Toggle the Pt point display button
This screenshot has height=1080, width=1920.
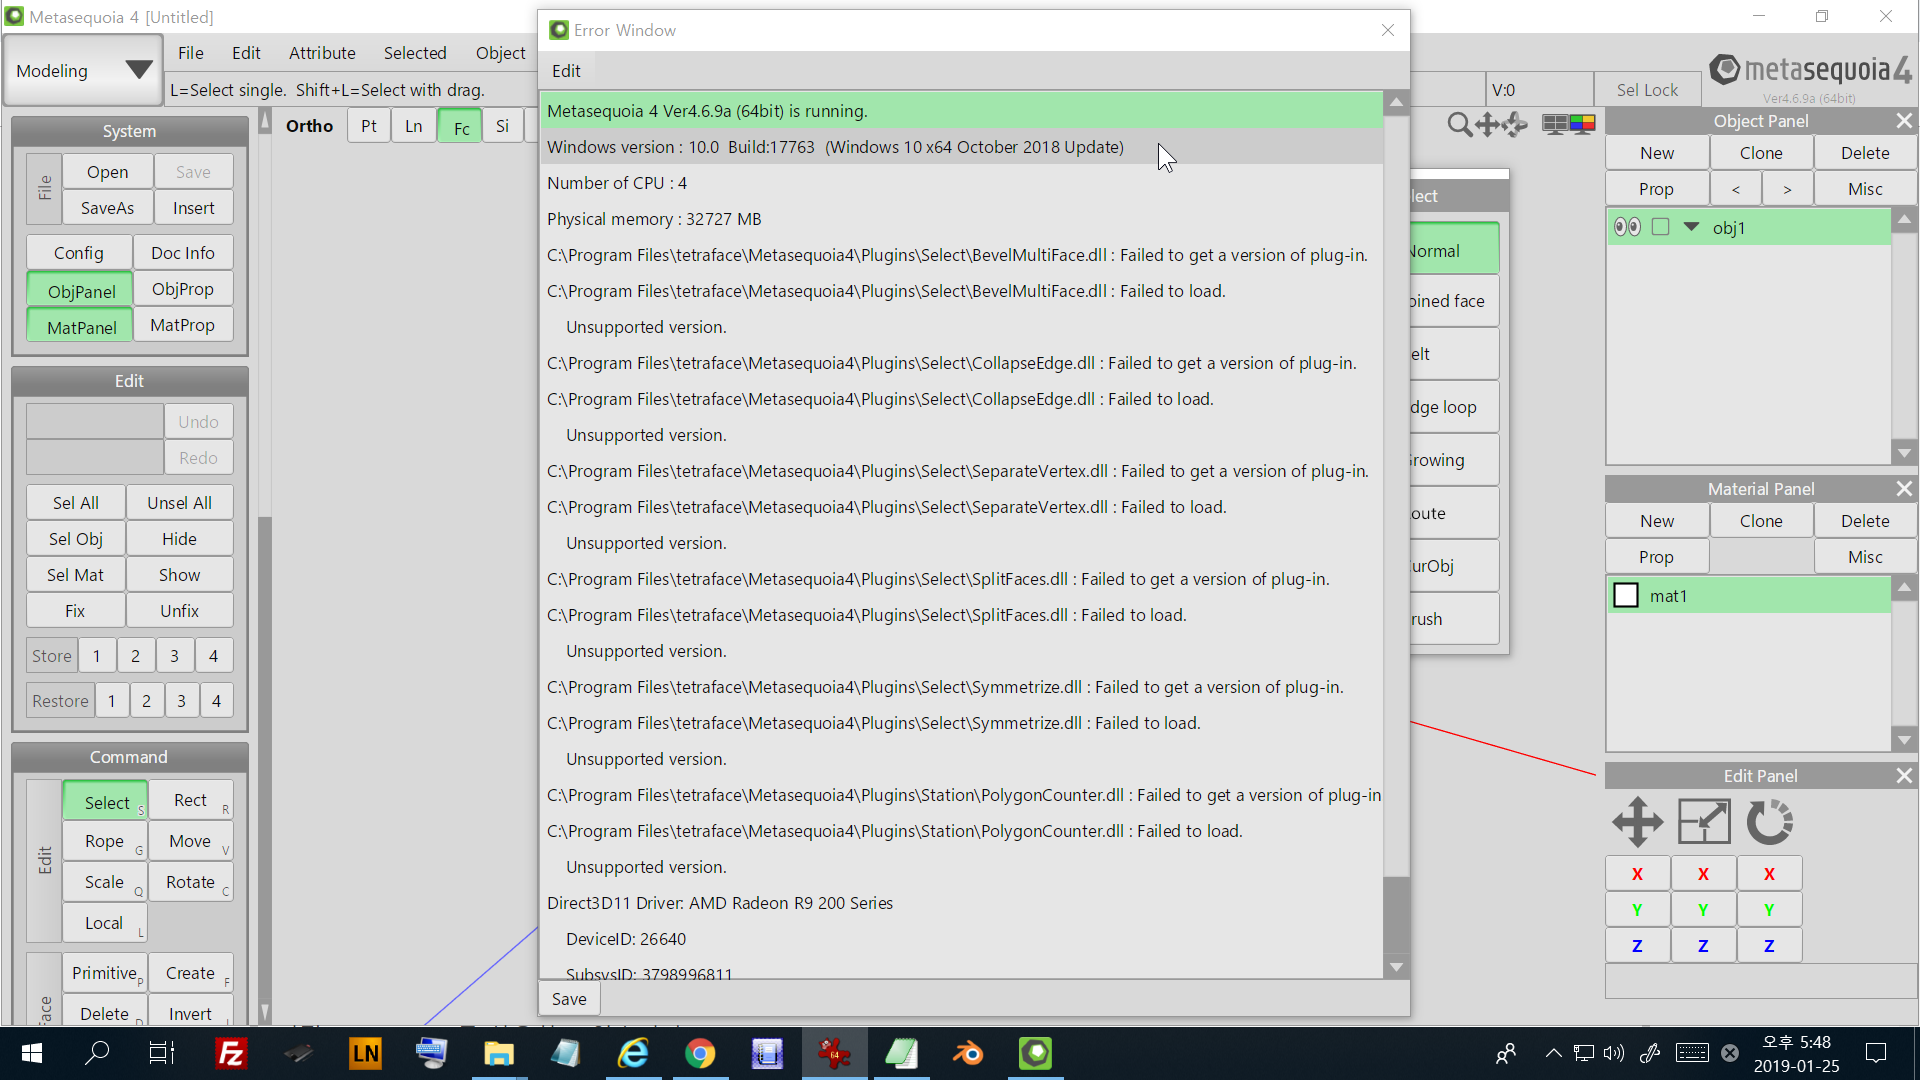click(x=369, y=126)
